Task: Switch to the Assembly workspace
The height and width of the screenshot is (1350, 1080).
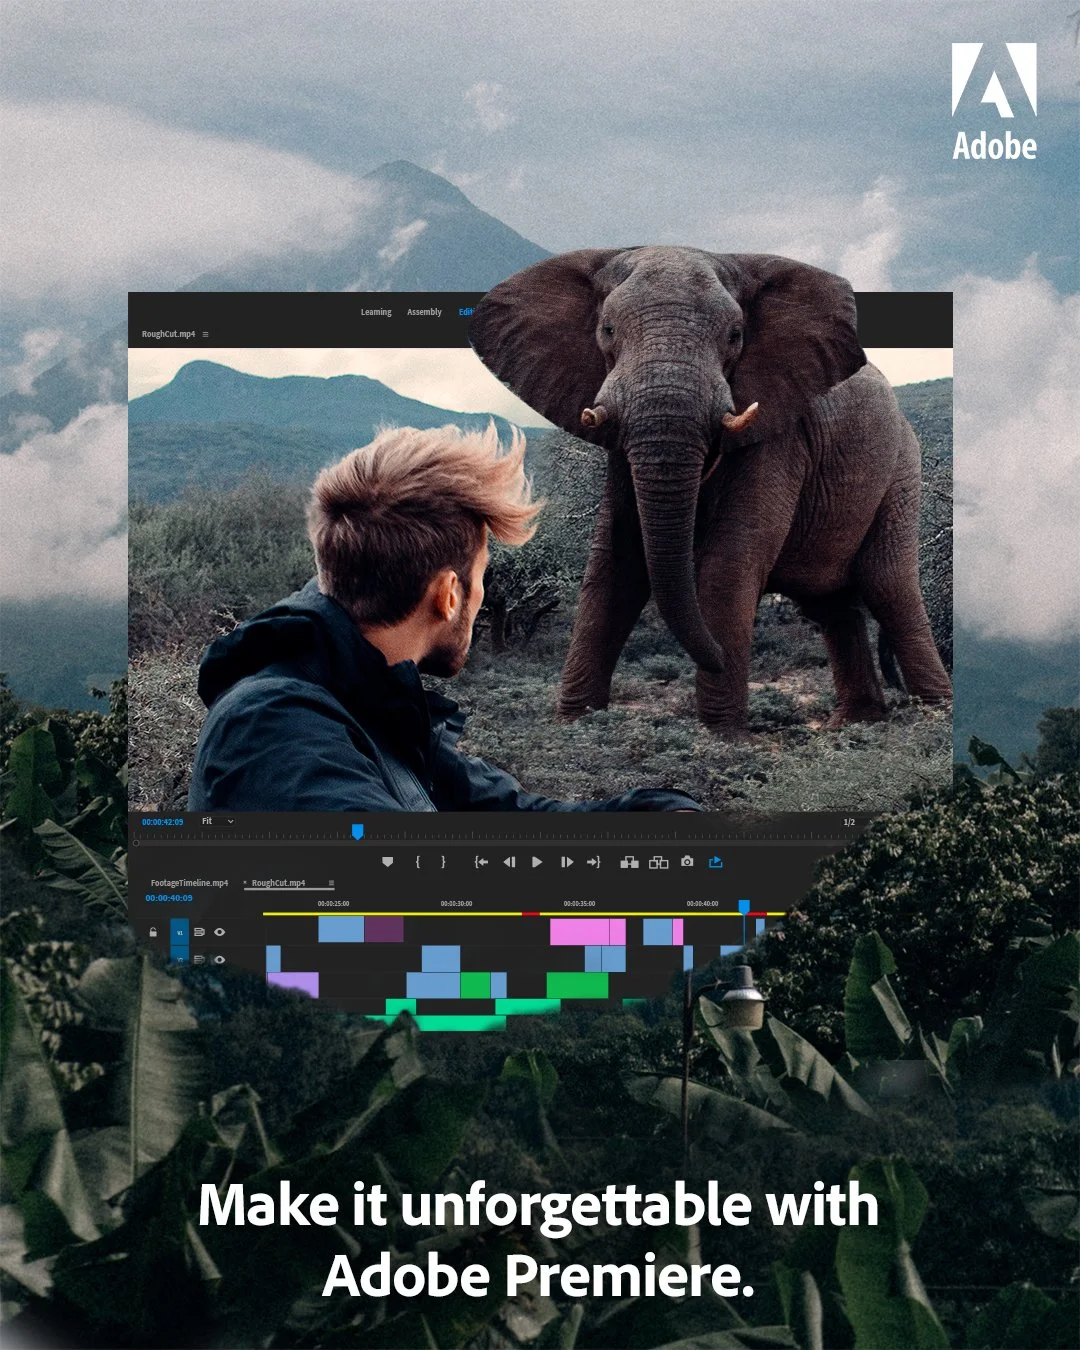Action: (424, 312)
